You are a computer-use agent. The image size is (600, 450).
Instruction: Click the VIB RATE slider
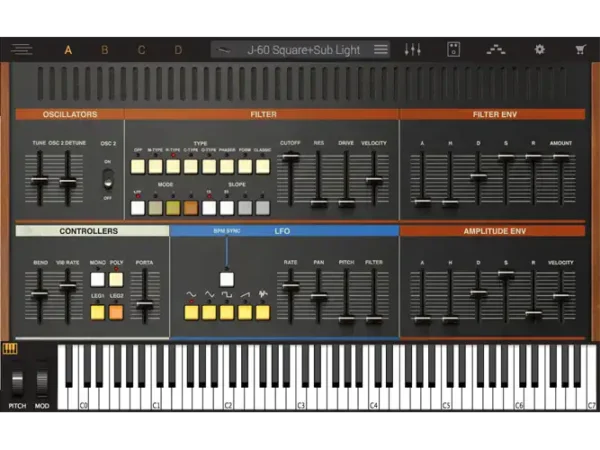pos(68,285)
